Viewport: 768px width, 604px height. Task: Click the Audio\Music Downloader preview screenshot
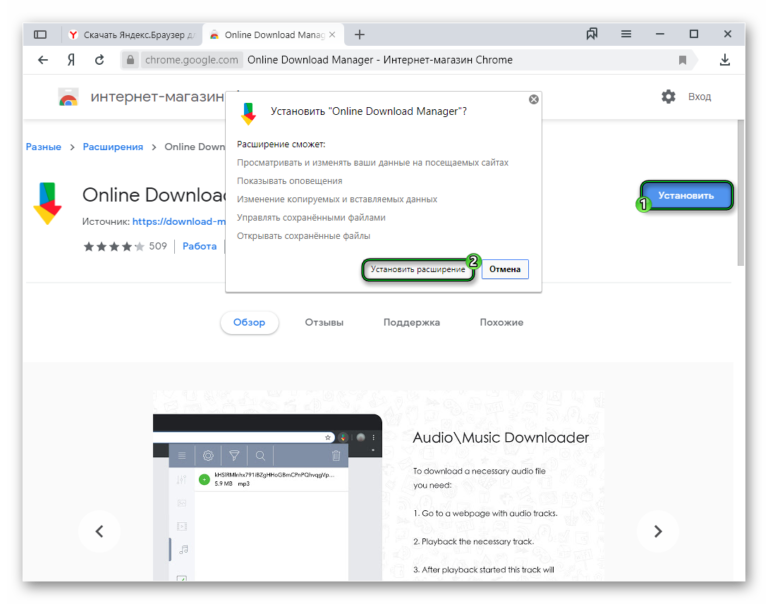[x=379, y=485]
